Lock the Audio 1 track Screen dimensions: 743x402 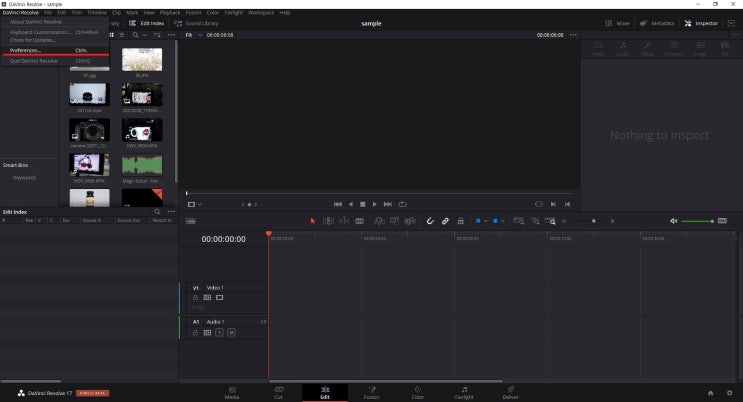[x=195, y=333]
